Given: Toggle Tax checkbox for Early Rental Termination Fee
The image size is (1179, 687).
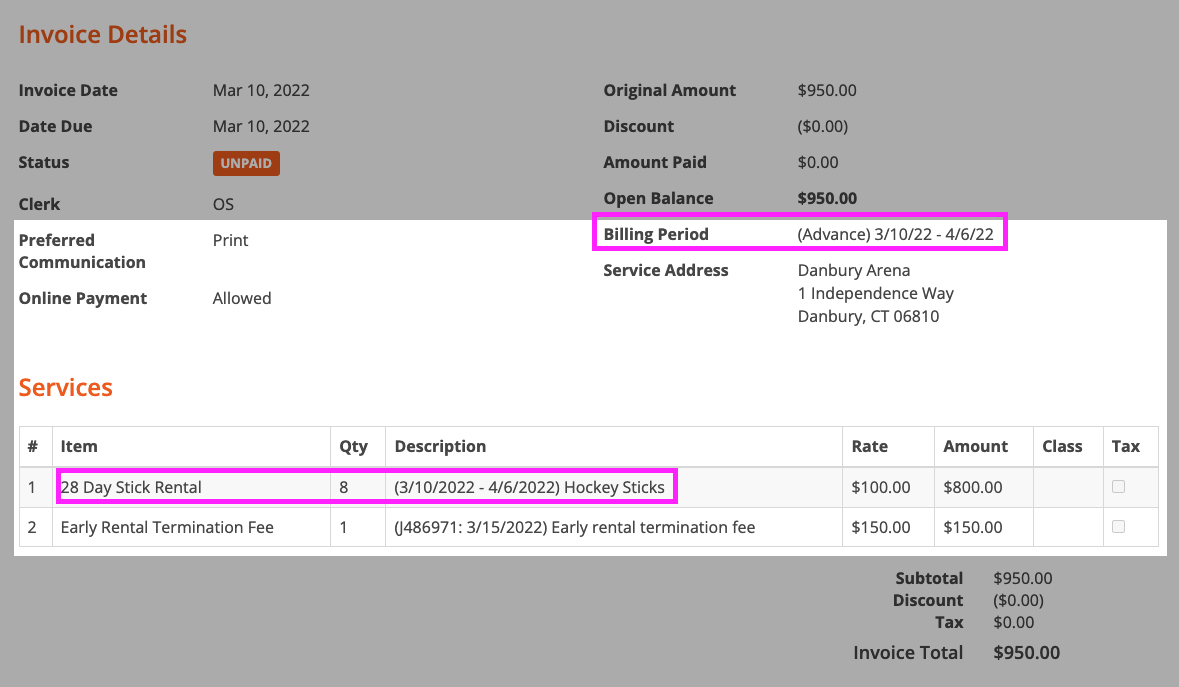Looking at the screenshot, I should [1118, 527].
